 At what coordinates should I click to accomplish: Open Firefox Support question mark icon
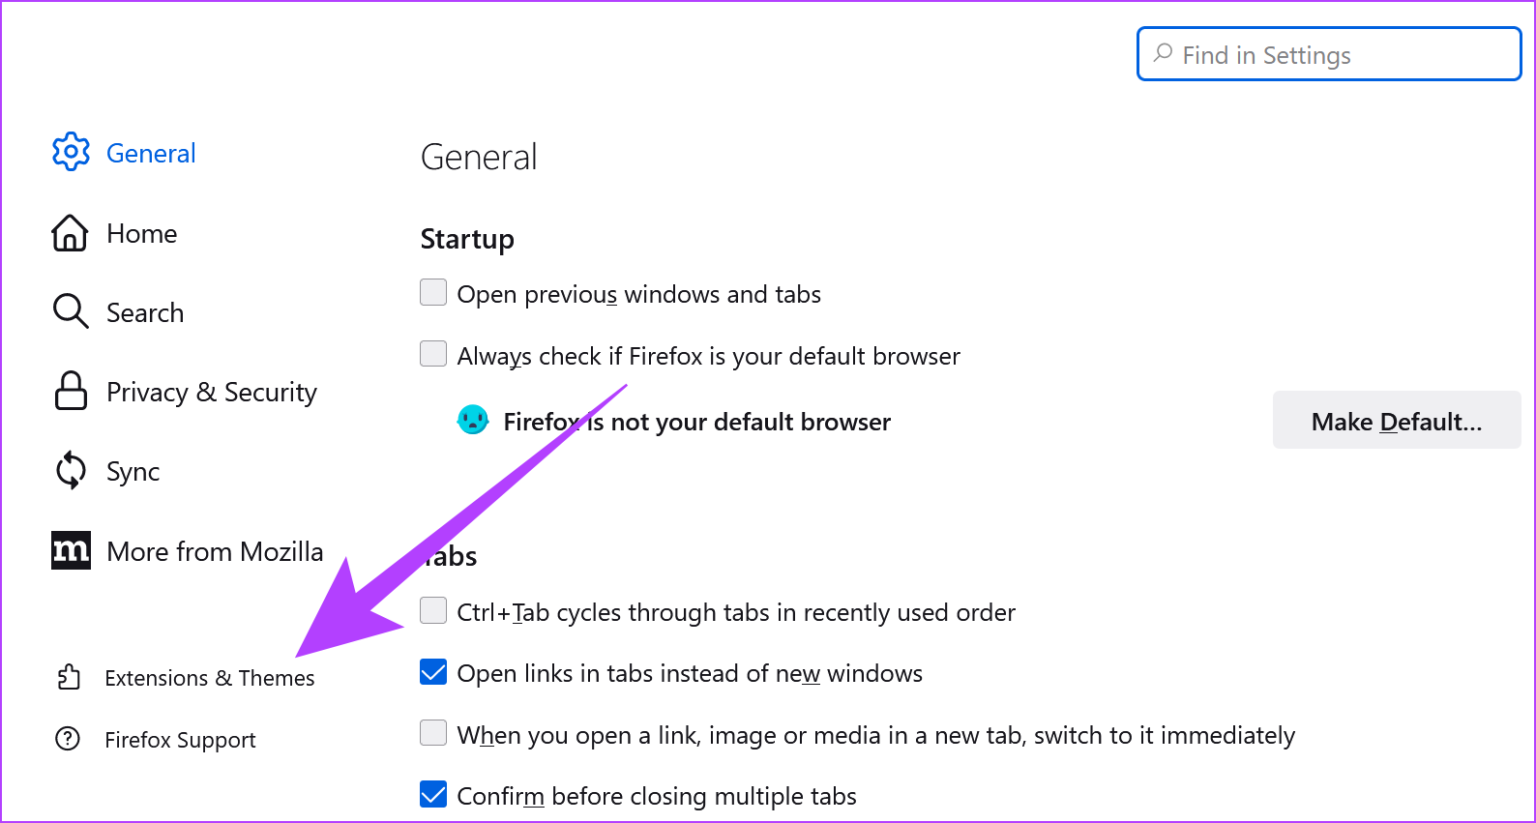coord(67,739)
